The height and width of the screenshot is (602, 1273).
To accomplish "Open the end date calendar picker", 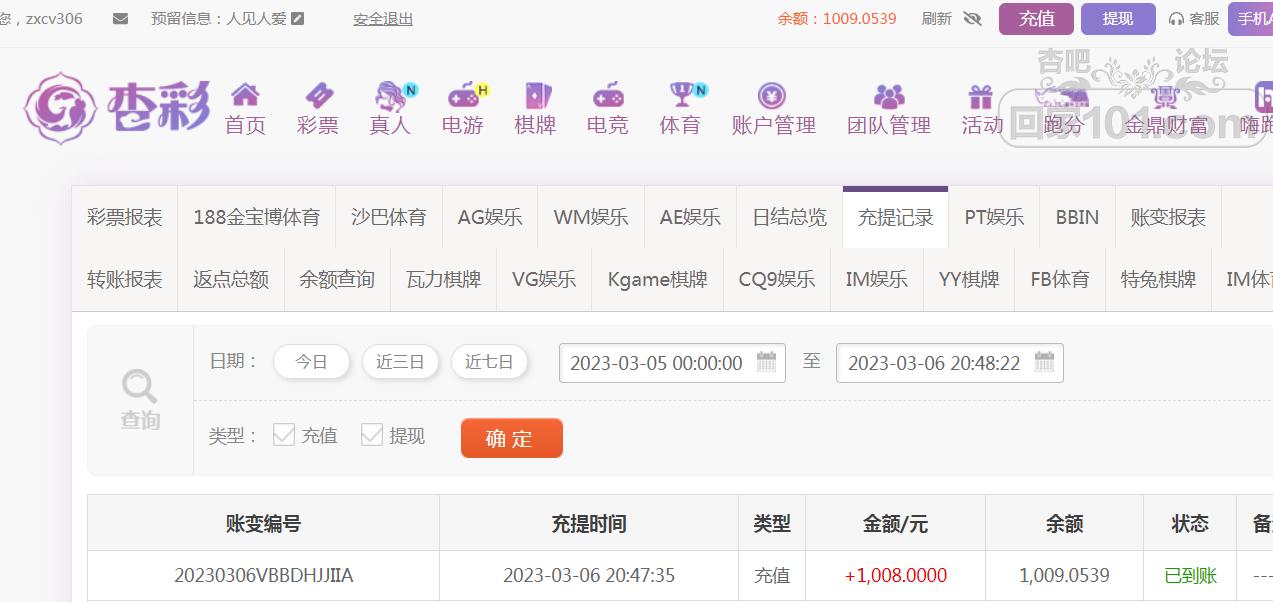I will point(1044,362).
